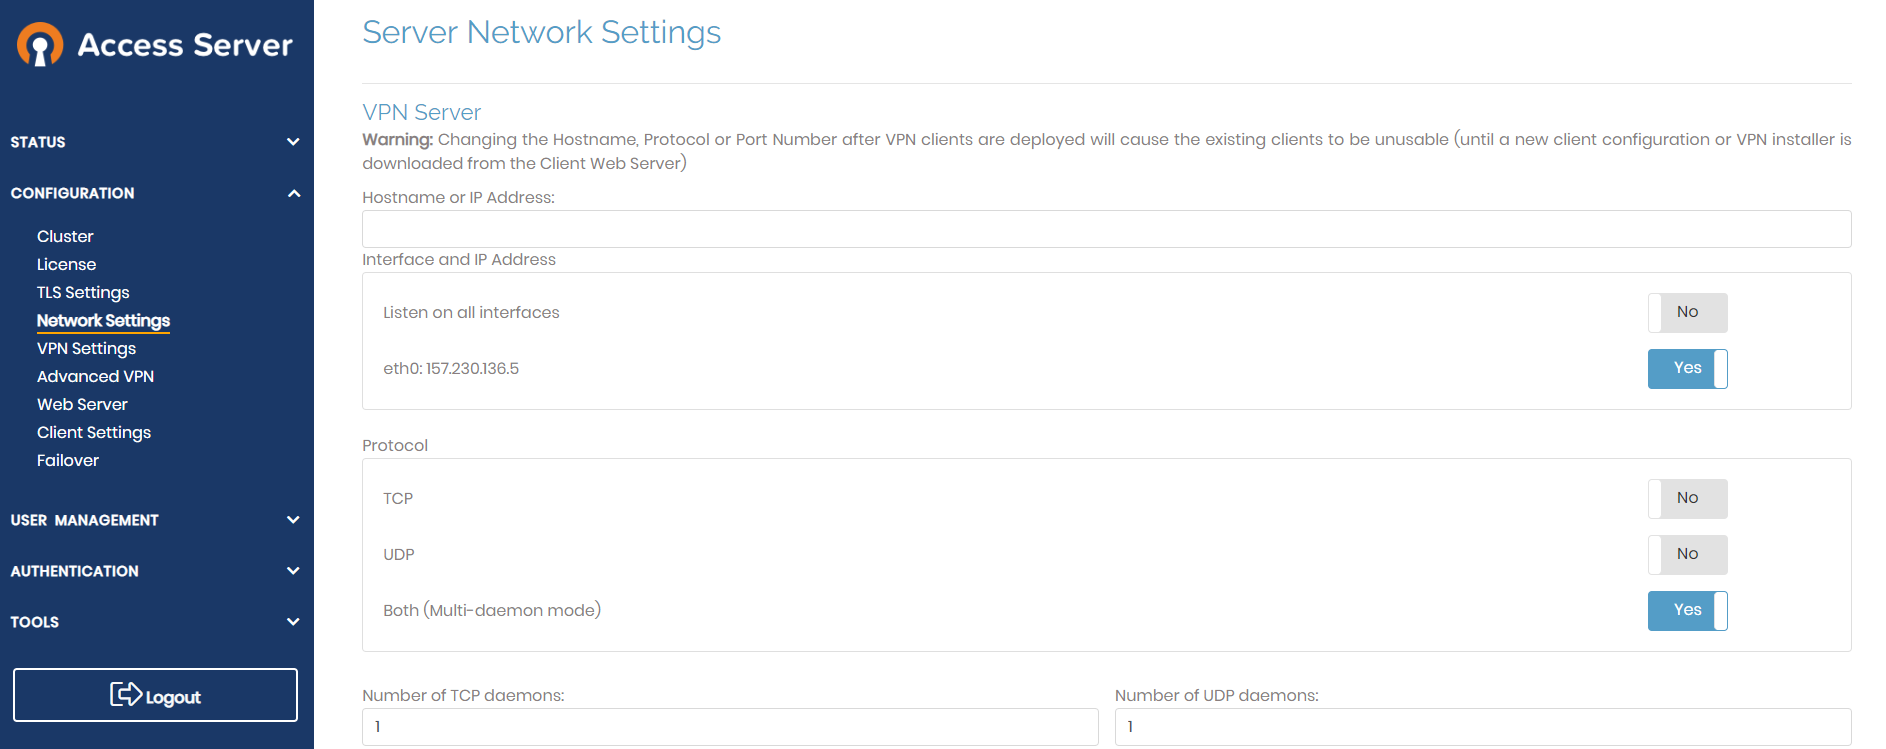Click the OpenVPN Access Server logo icon
This screenshot has height=749, width=1886.
(40, 45)
